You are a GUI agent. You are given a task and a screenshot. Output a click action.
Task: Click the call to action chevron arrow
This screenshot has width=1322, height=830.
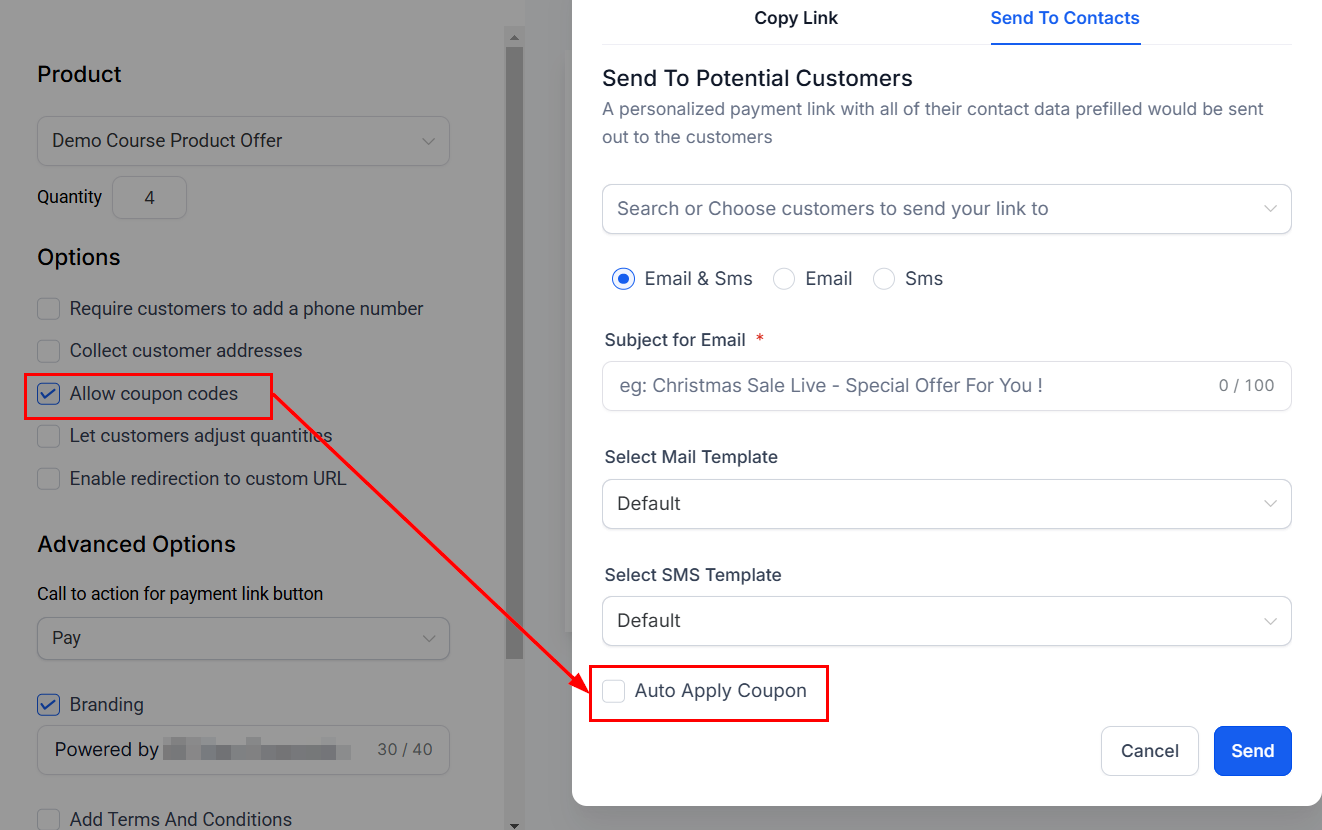tap(428, 638)
